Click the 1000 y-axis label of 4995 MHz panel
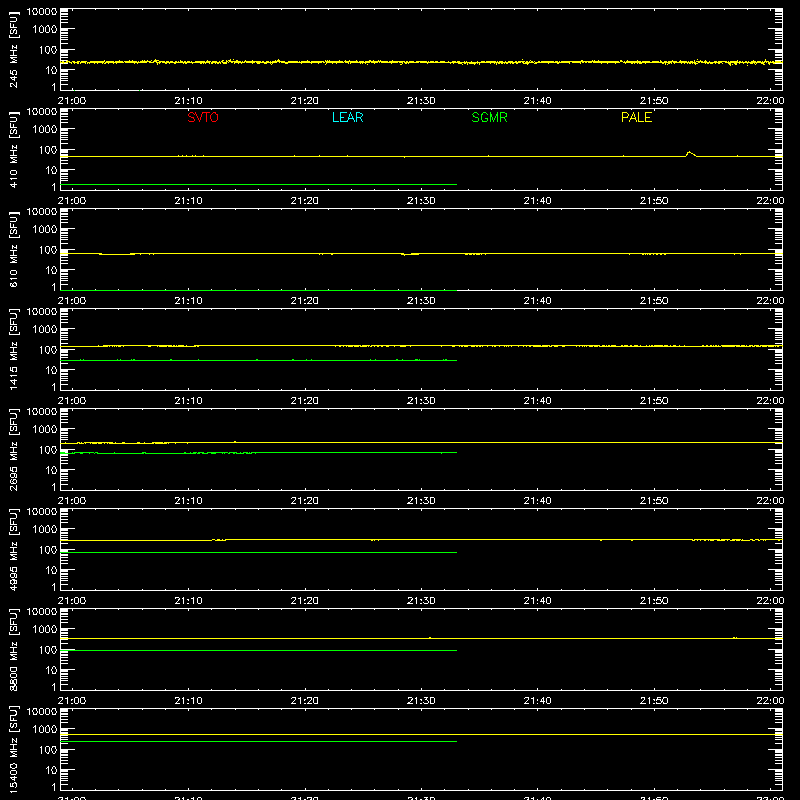Screen dimensions: 800x800 (x=45, y=530)
